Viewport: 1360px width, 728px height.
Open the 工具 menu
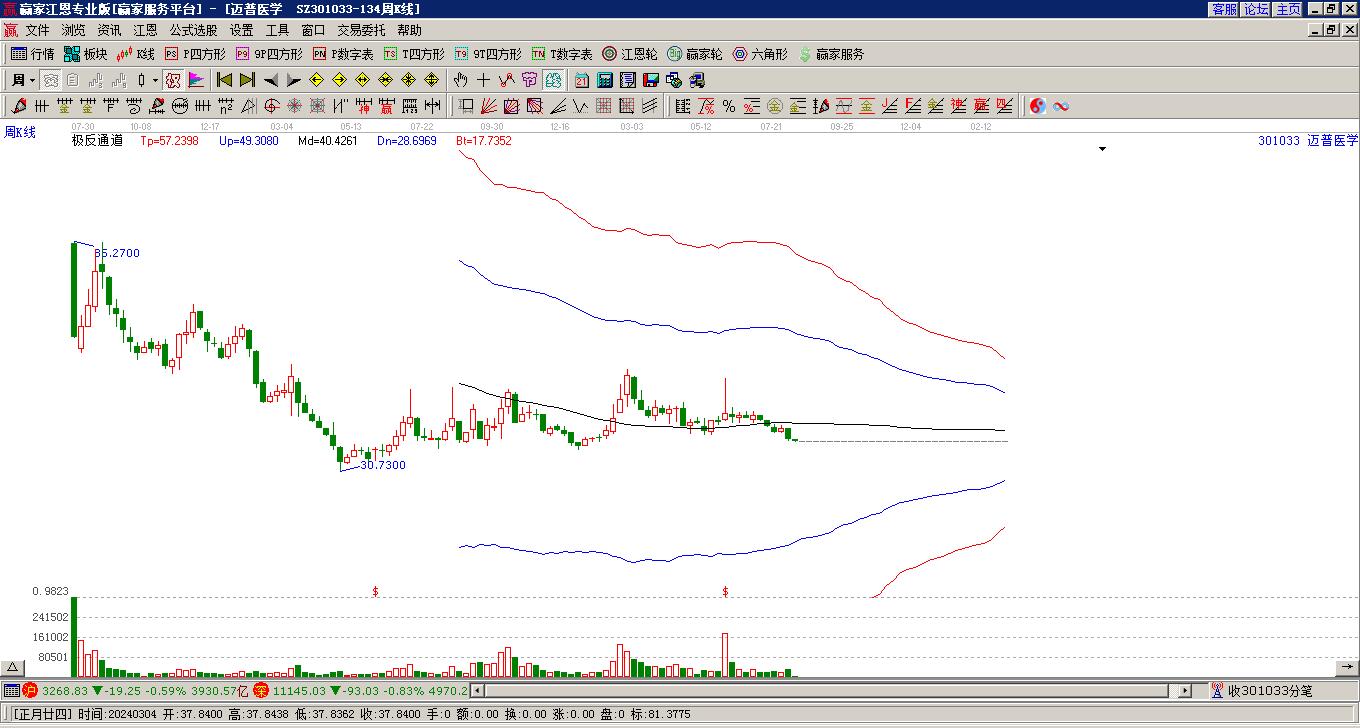277,31
